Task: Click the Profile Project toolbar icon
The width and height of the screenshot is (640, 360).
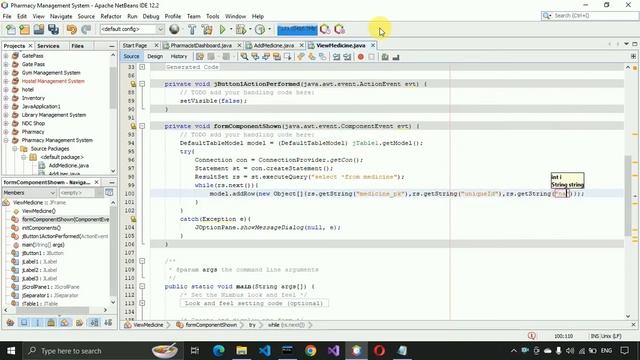Action: pyautogui.click(x=260, y=29)
